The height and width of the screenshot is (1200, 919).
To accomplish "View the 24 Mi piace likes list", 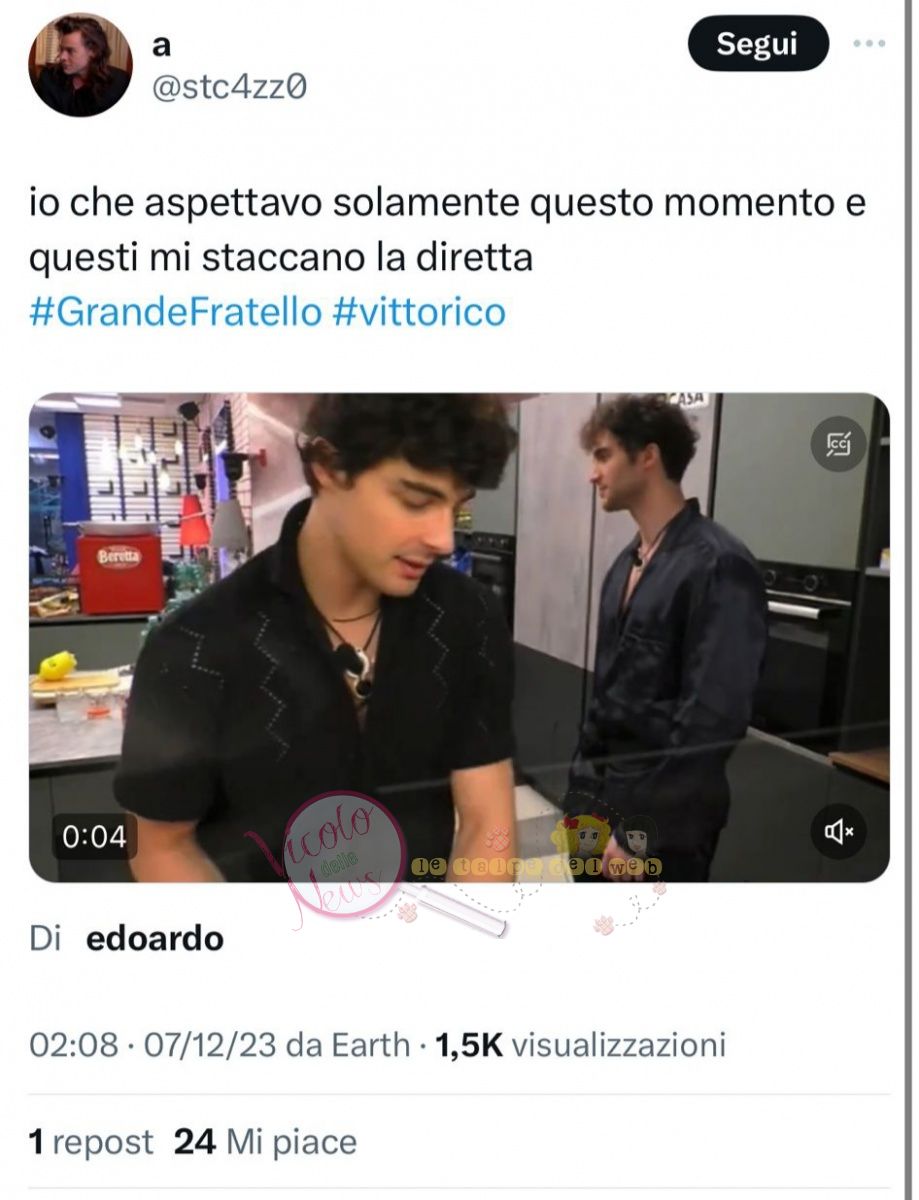I will (265, 1142).
